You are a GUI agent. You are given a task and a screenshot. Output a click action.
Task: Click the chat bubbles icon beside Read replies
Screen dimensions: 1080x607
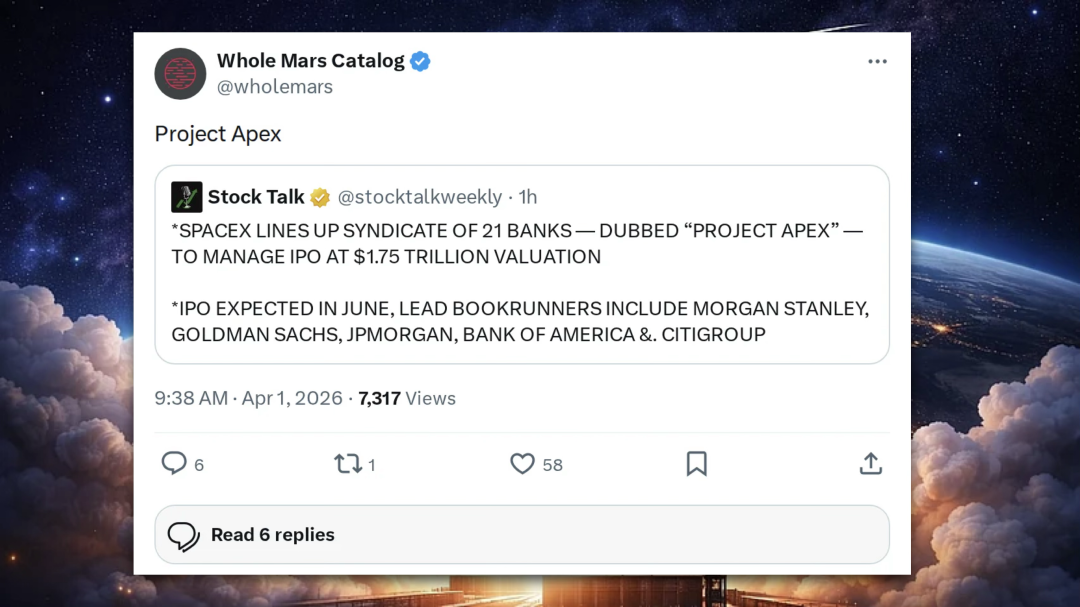point(183,536)
